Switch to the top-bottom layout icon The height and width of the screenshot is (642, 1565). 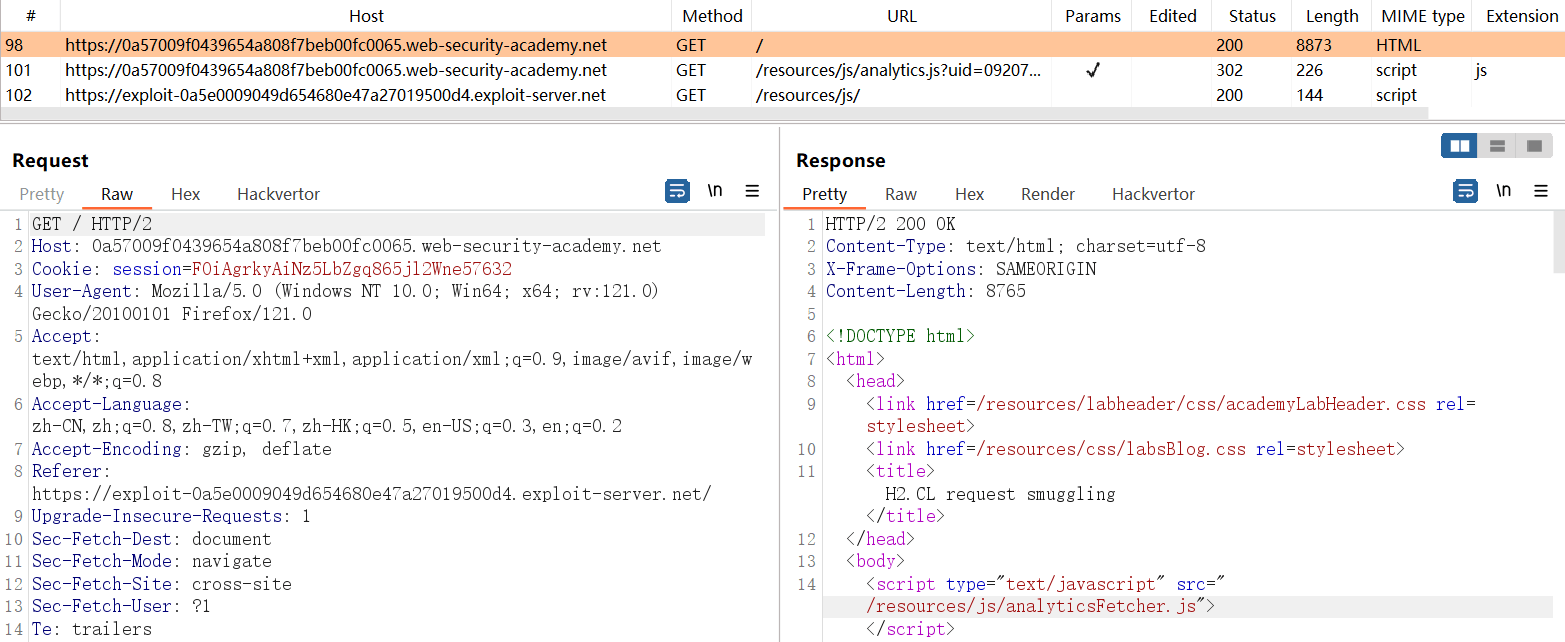pos(1497,146)
